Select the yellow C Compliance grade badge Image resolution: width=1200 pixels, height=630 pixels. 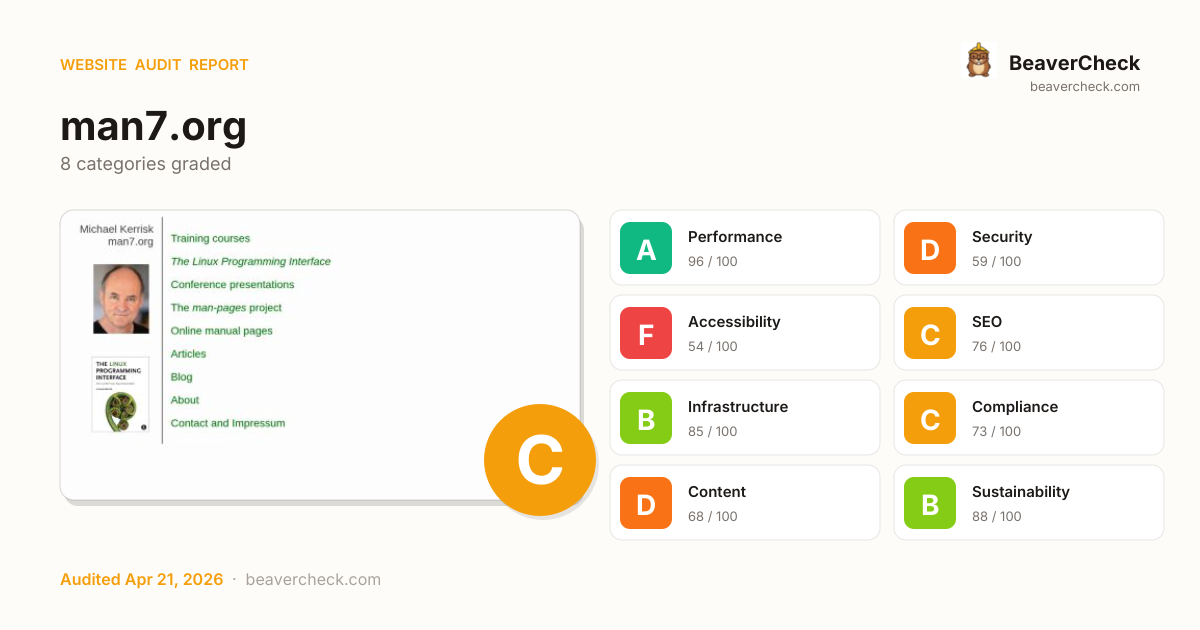coord(930,418)
